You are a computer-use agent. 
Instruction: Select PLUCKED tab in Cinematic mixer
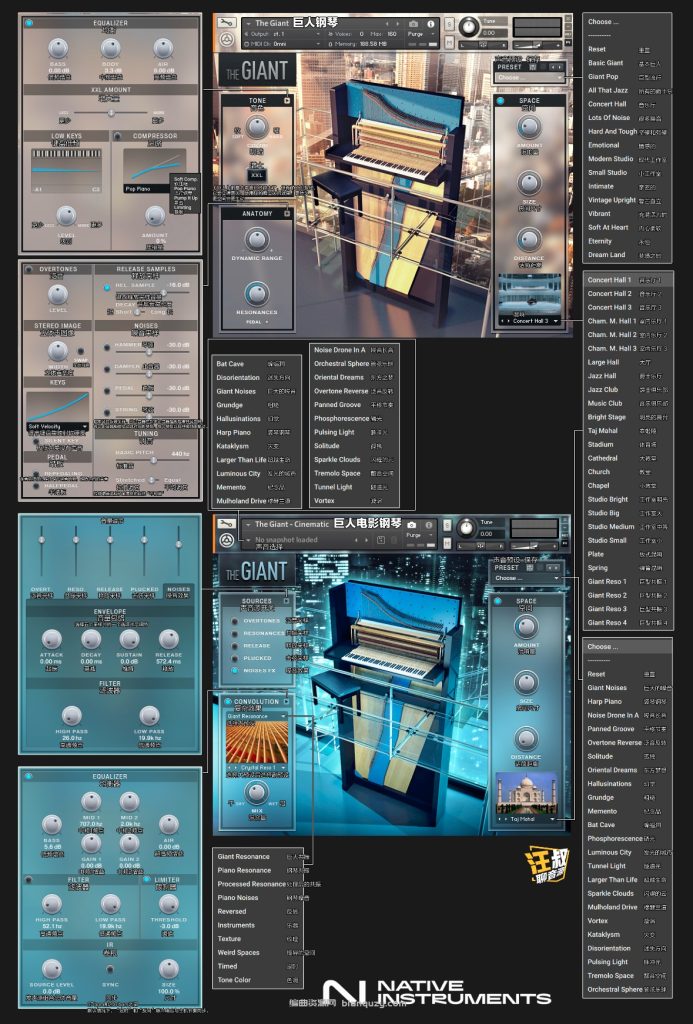tap(144, 589)
